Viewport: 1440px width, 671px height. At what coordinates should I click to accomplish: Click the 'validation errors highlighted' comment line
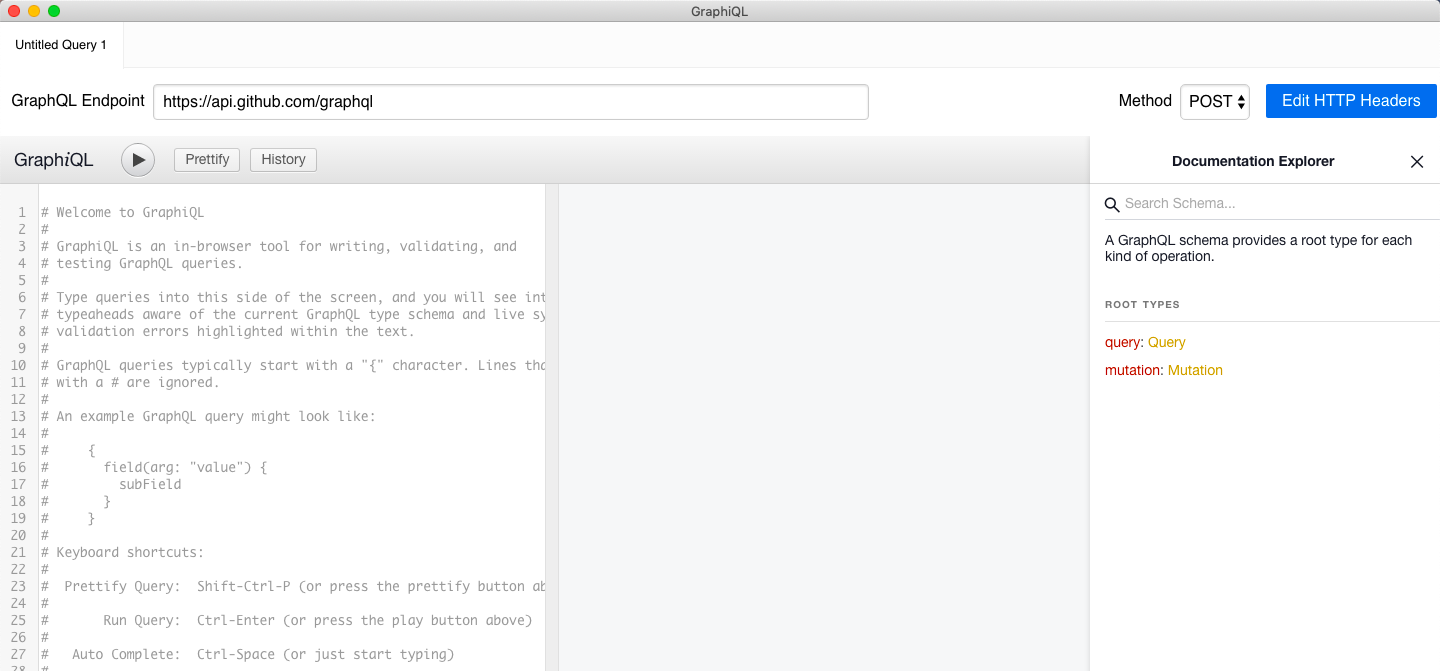(227, 331)
